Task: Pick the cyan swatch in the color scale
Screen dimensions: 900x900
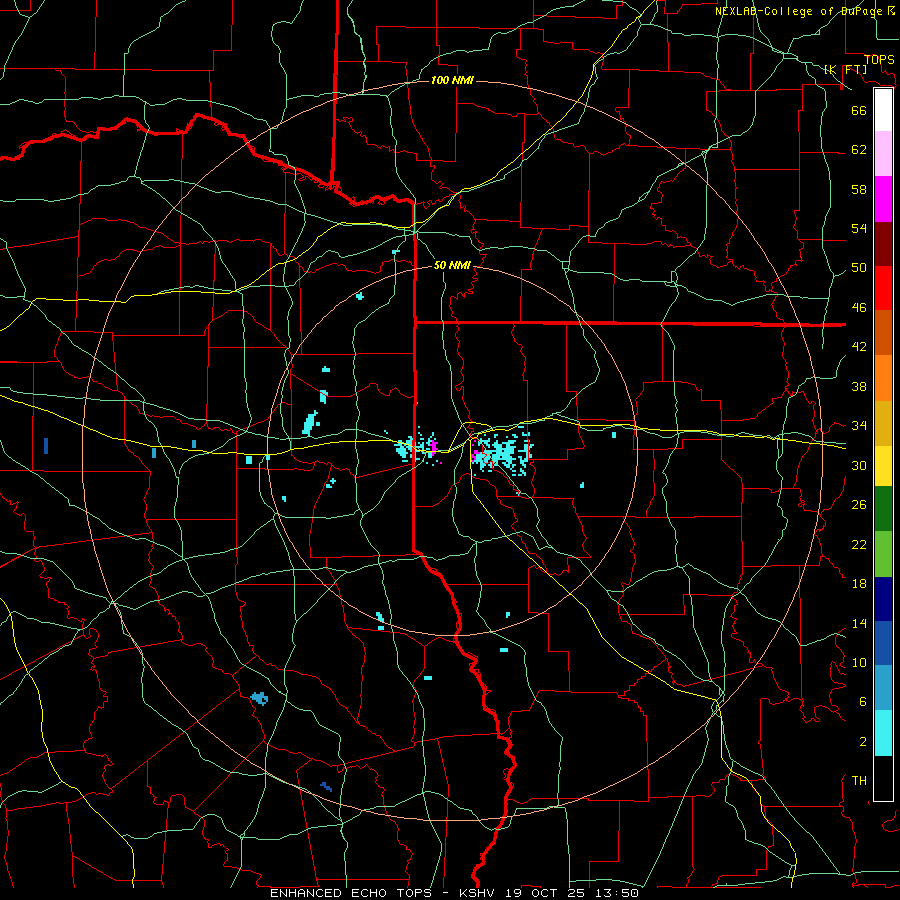Action: (x=883, y=733)
